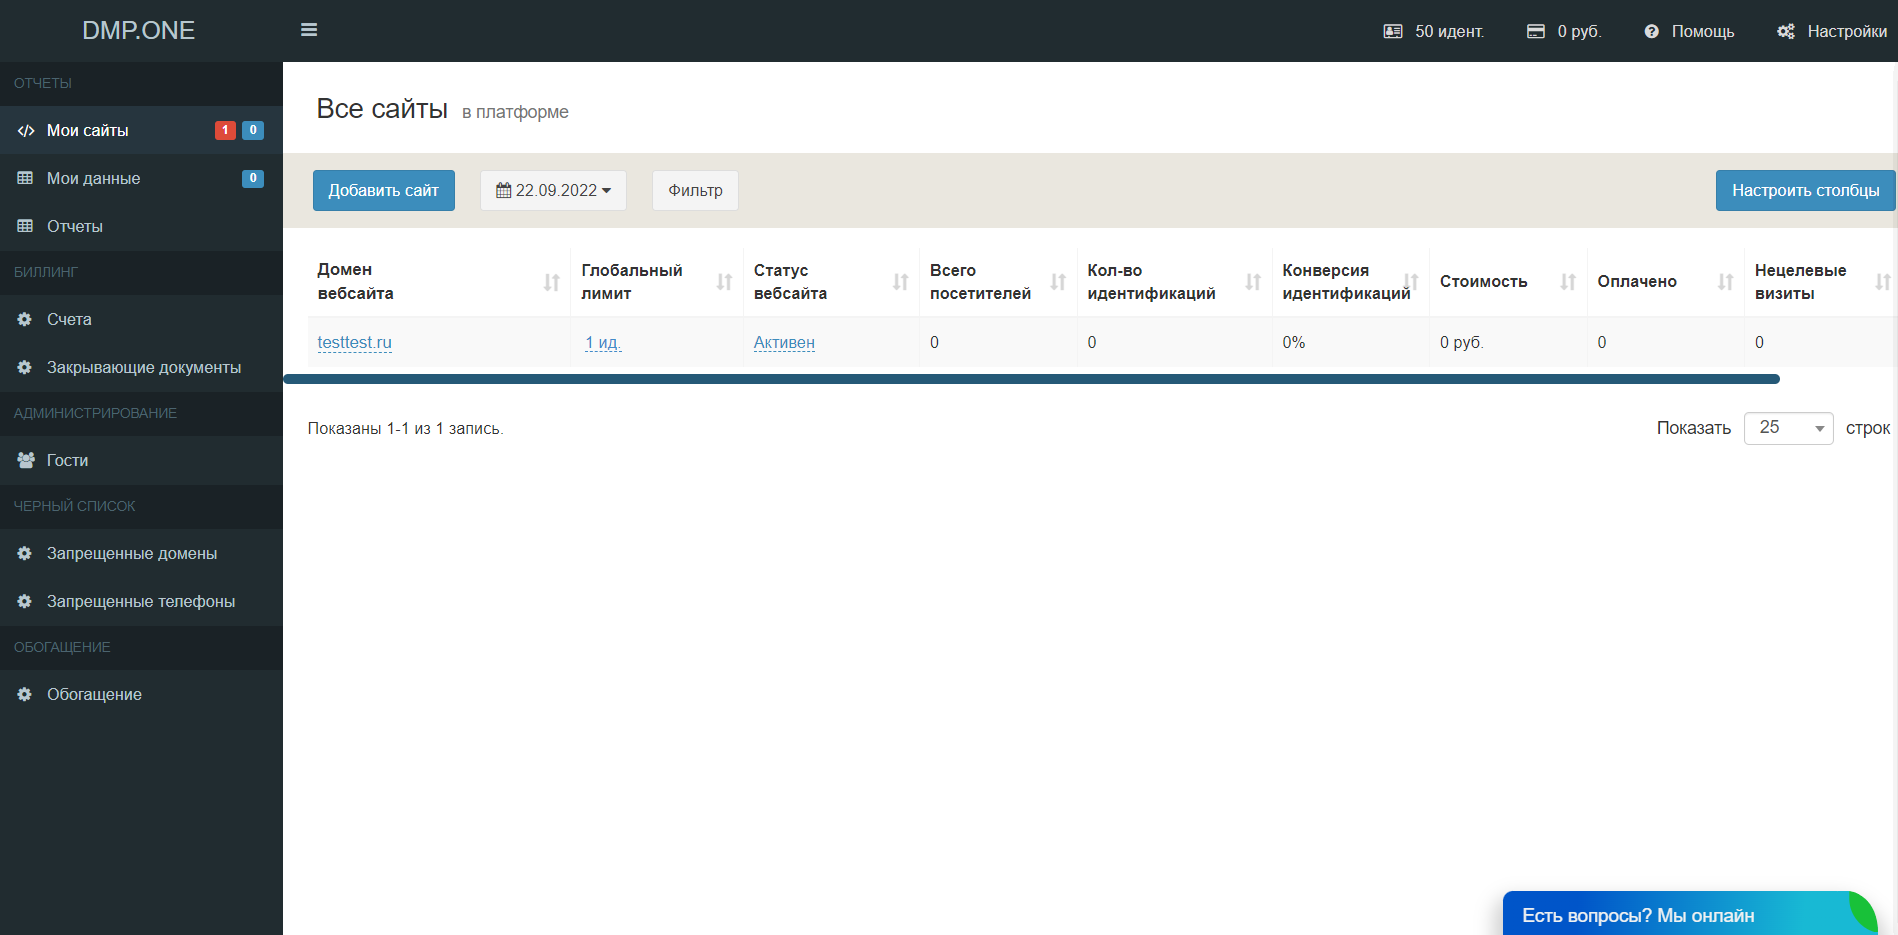The image size is (1898, 935).
Task: Open Помощь in the top bar
Action: pos(1689,32)
